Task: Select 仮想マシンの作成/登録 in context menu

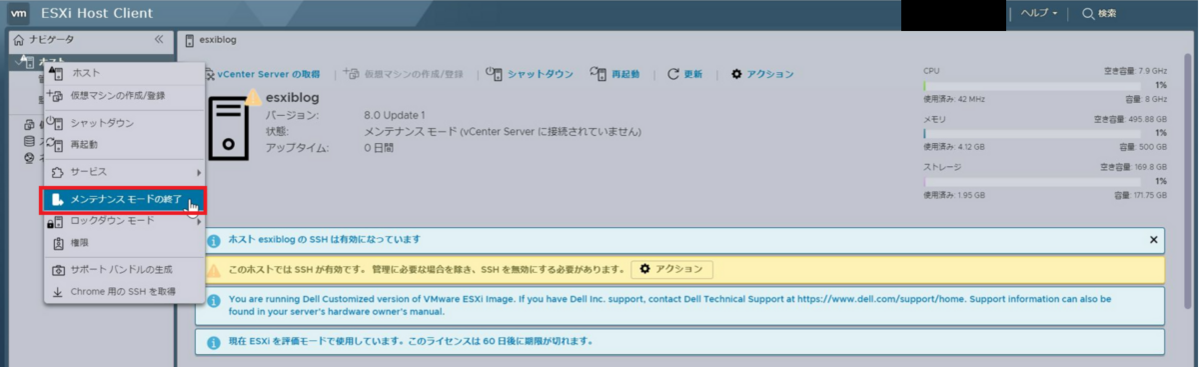Action: (x=124, y=96)
